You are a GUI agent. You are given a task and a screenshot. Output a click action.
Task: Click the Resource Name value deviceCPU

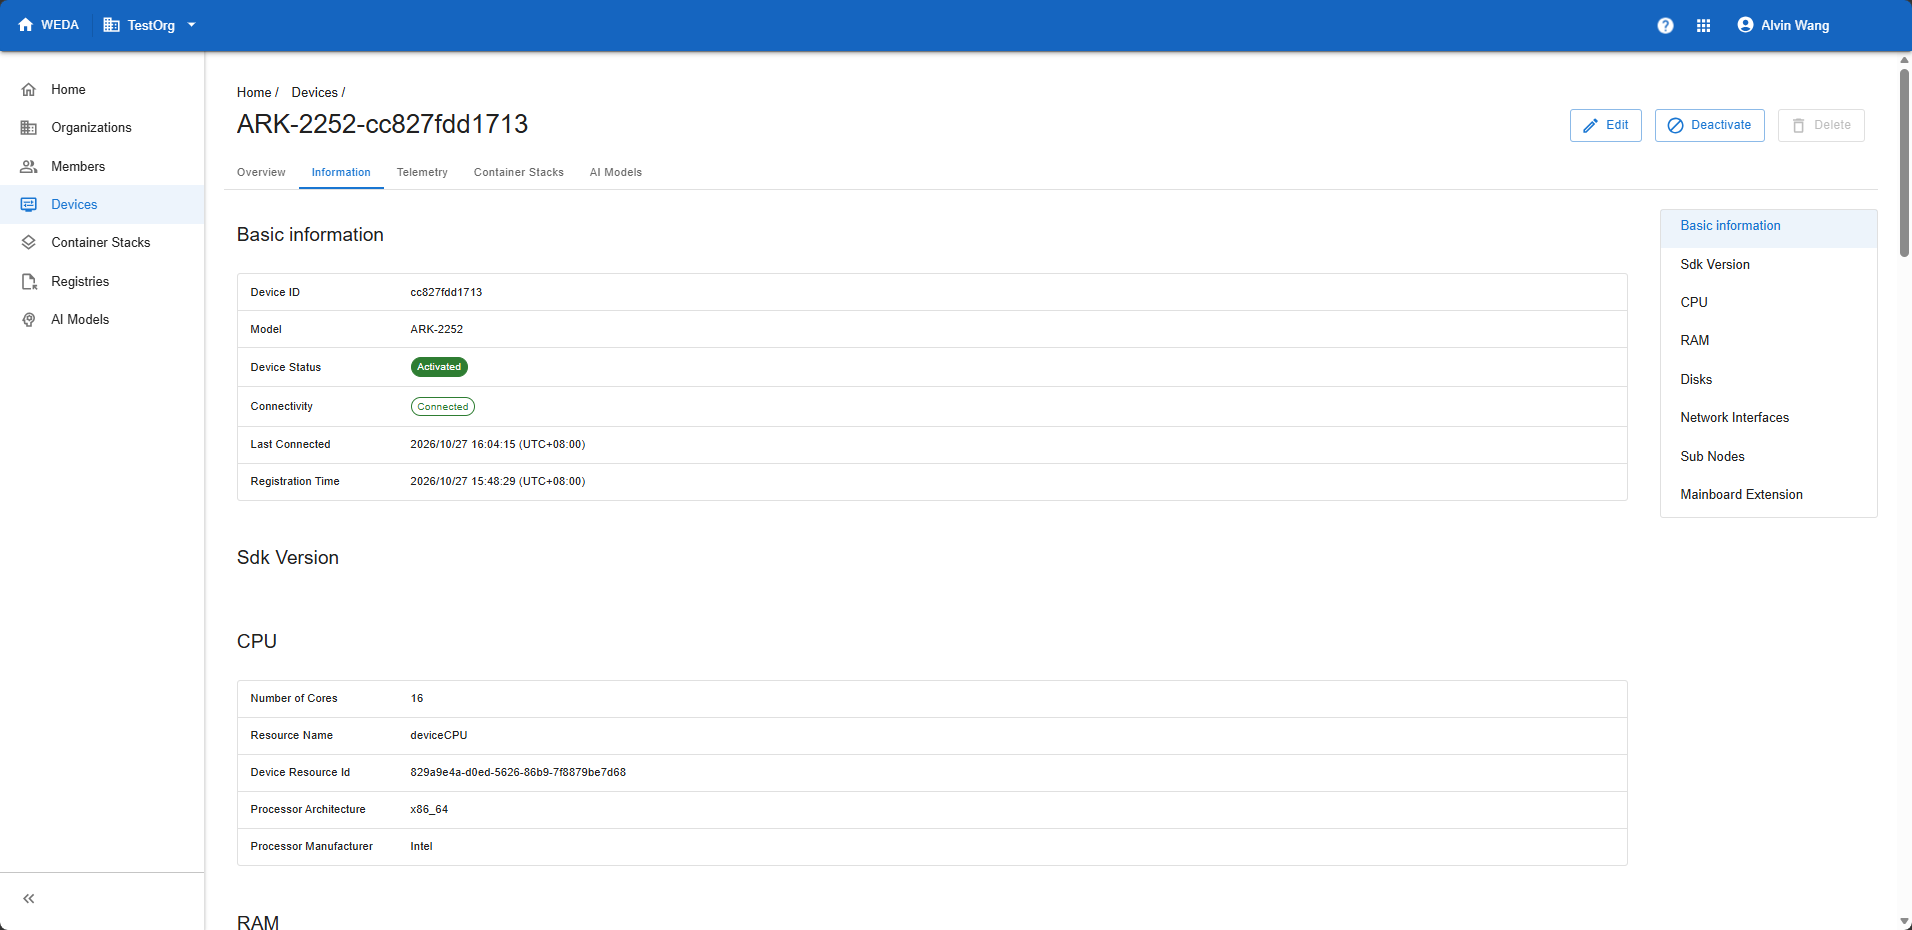[x=439, y=736]
